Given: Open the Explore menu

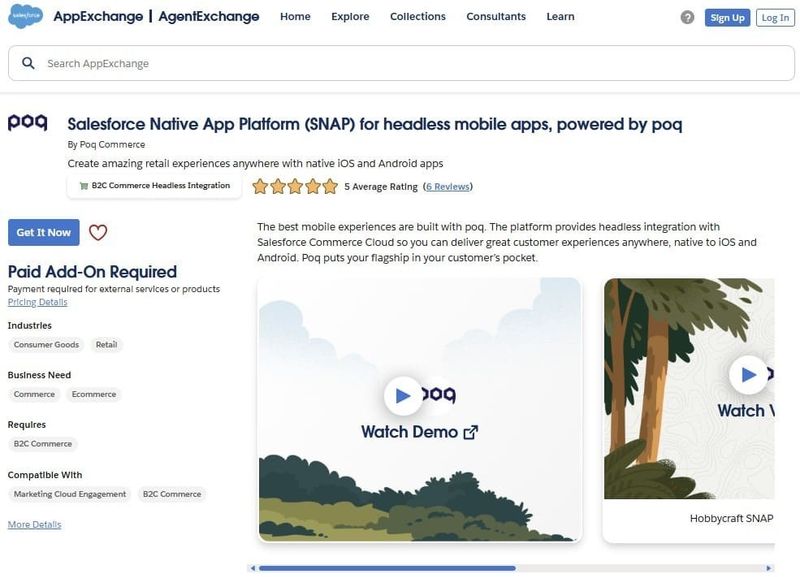Looking at the screenshot, I should 350,17.
